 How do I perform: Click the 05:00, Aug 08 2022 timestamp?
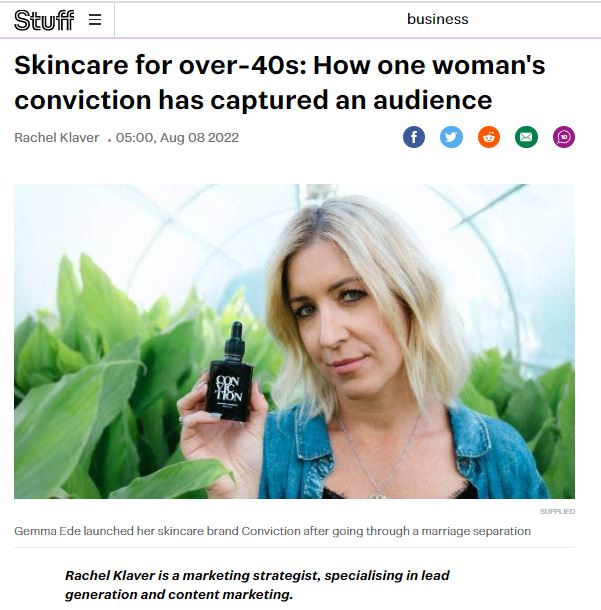click(x=177, y=138)
